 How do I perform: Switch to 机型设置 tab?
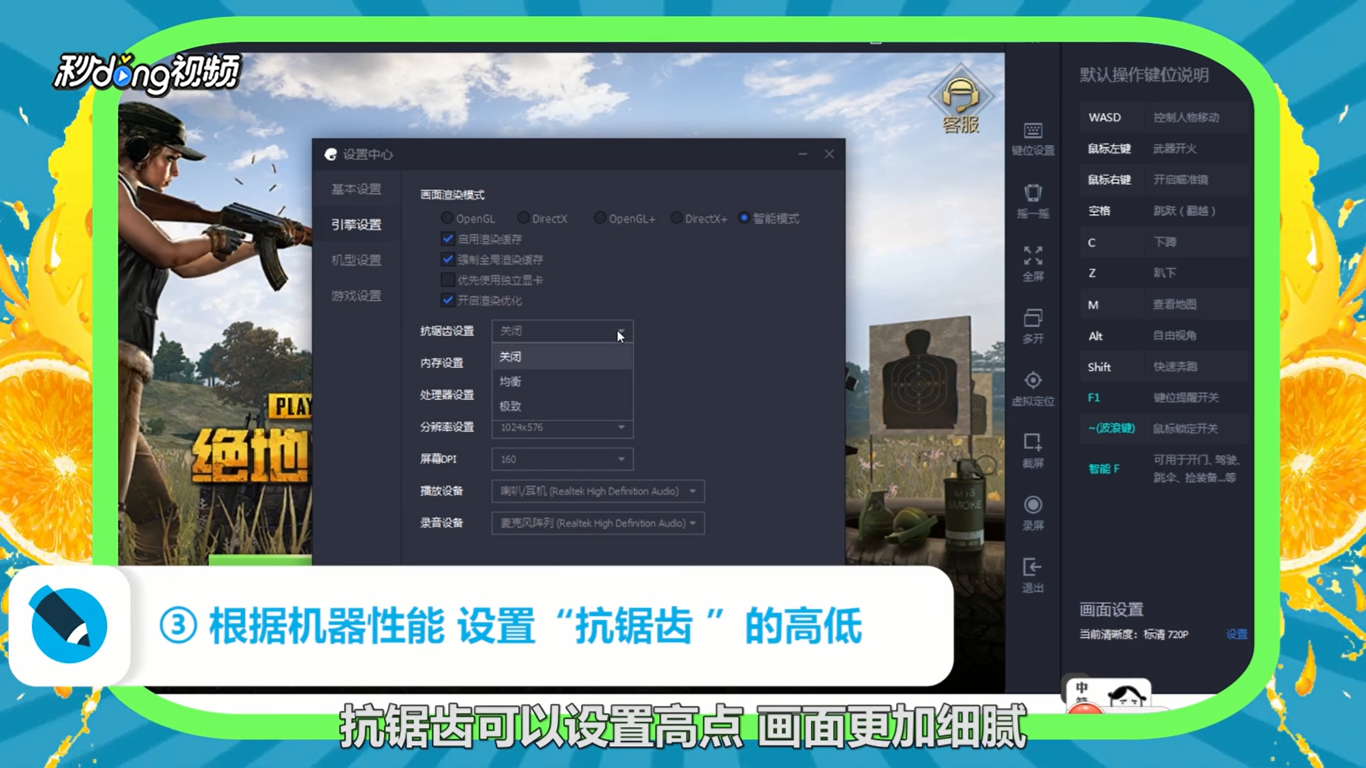click(357, 260)
